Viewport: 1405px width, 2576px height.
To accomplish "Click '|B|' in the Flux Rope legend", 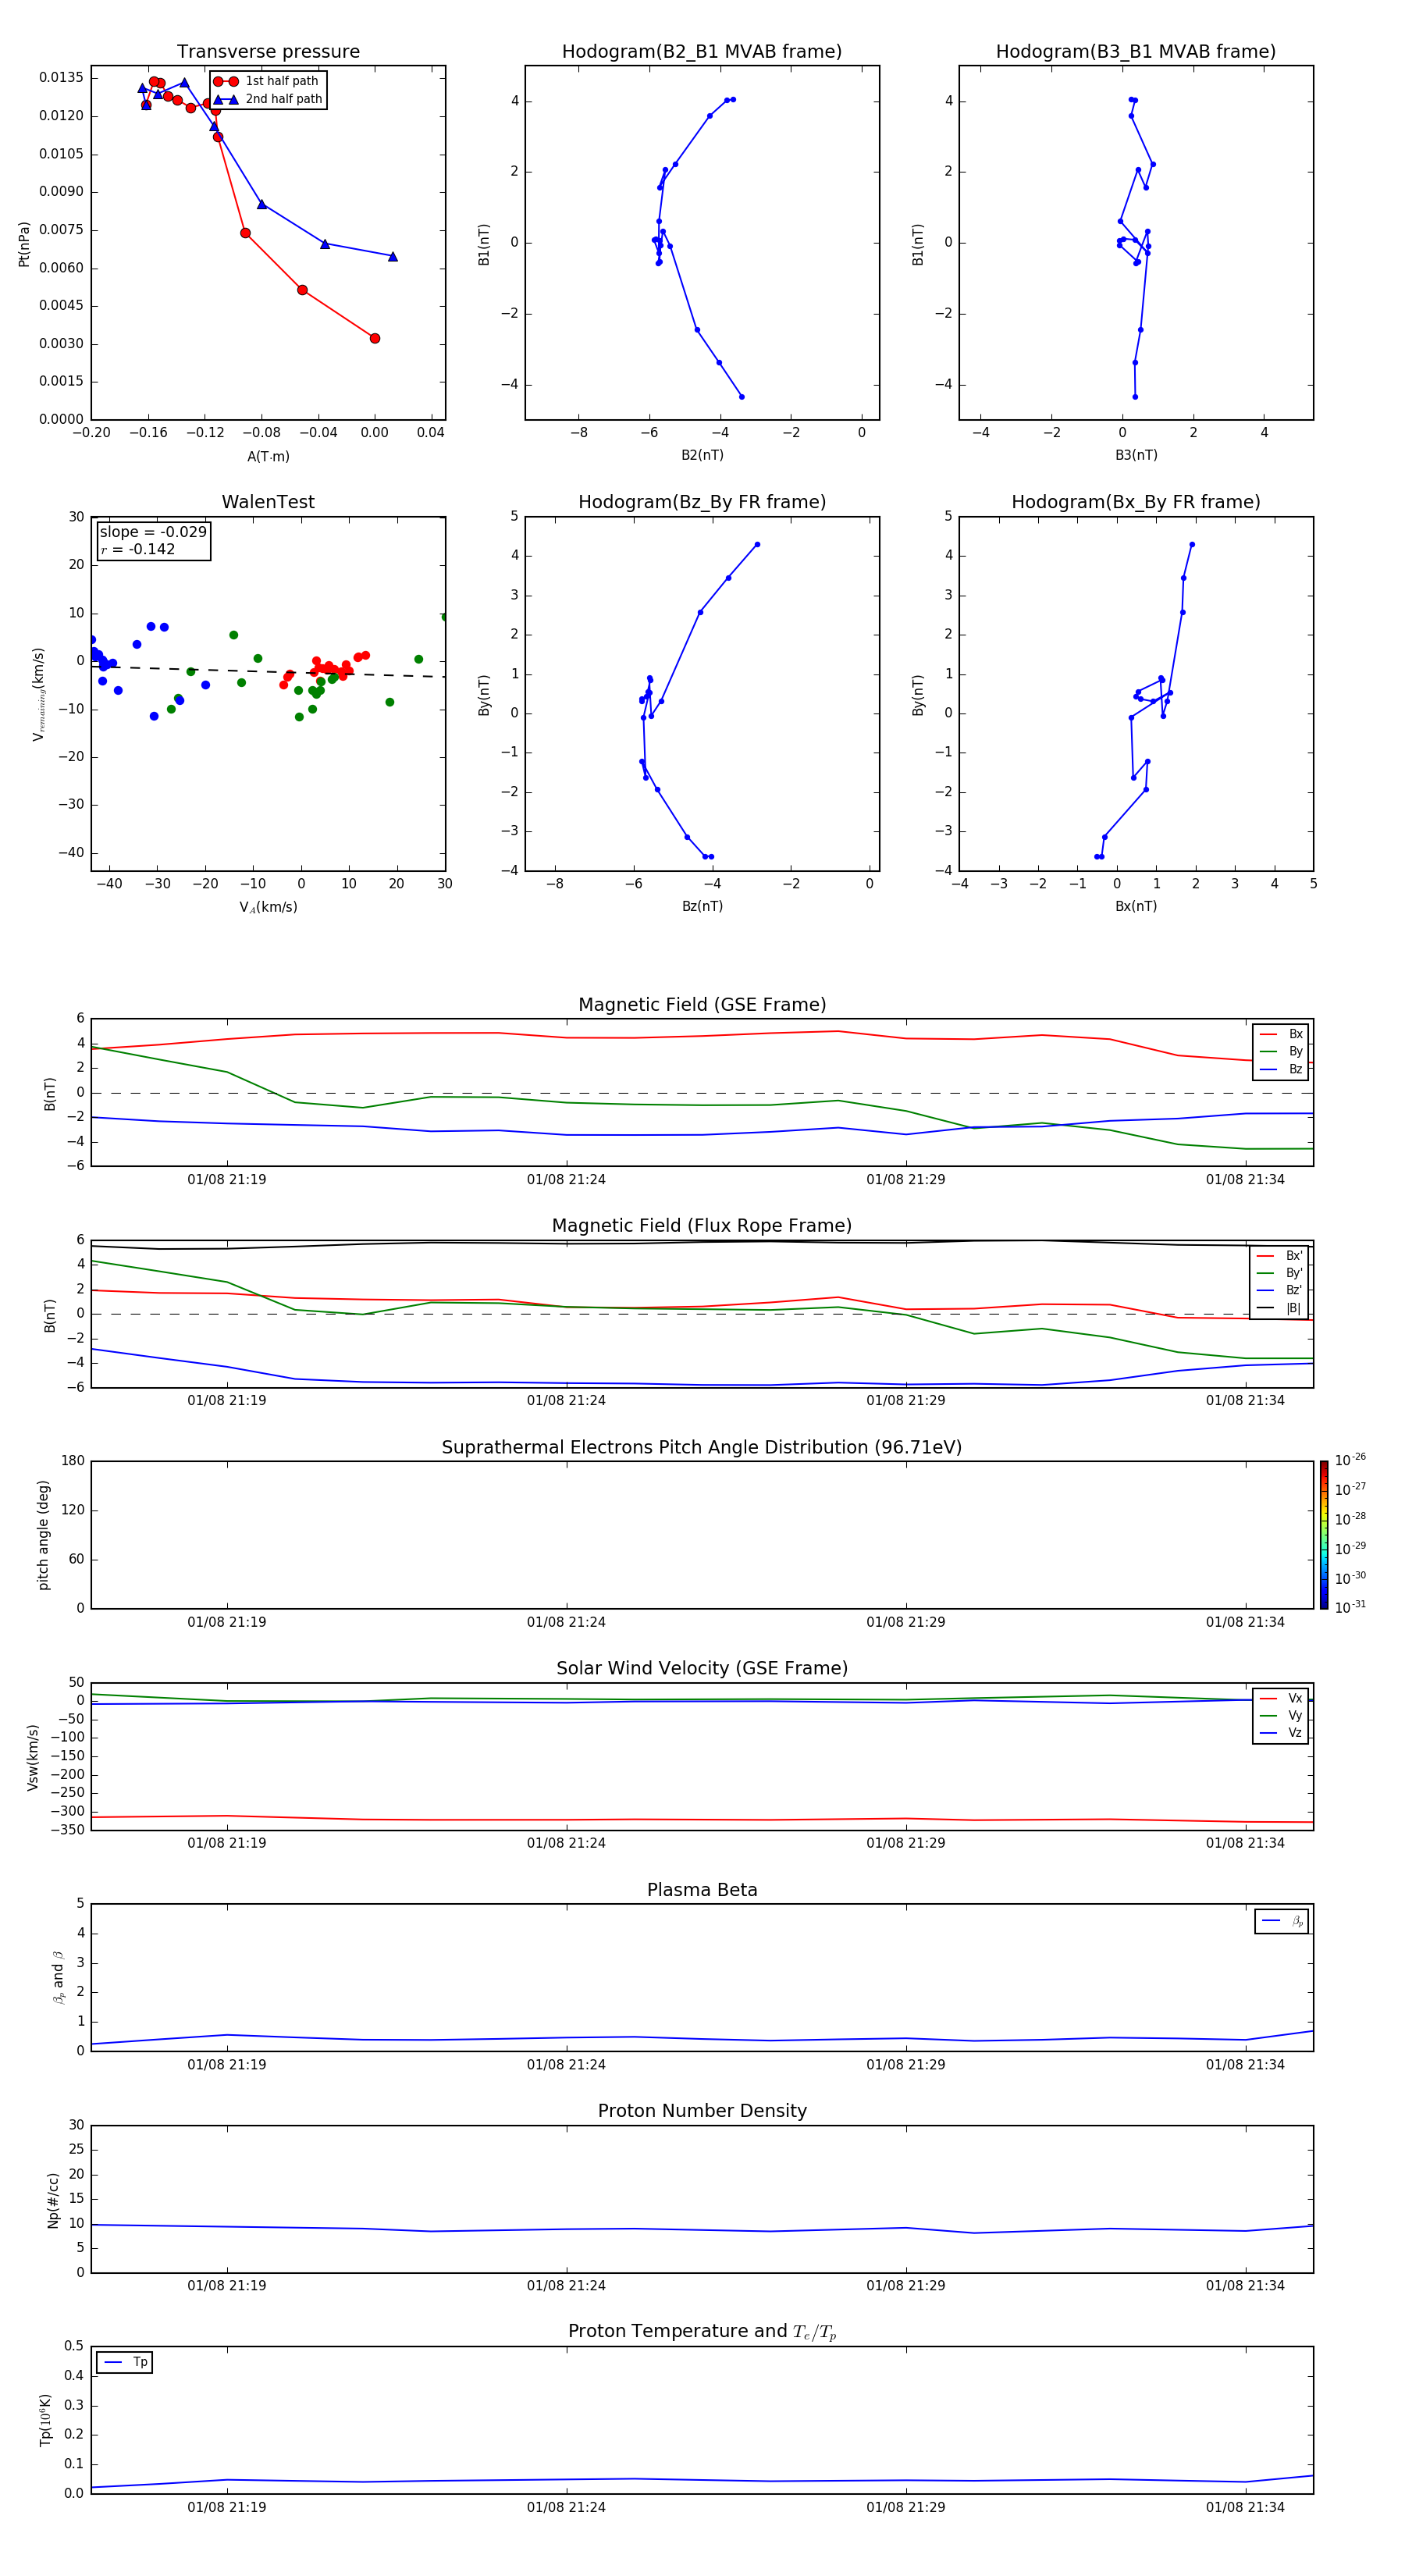I will coord(1293,1308).
